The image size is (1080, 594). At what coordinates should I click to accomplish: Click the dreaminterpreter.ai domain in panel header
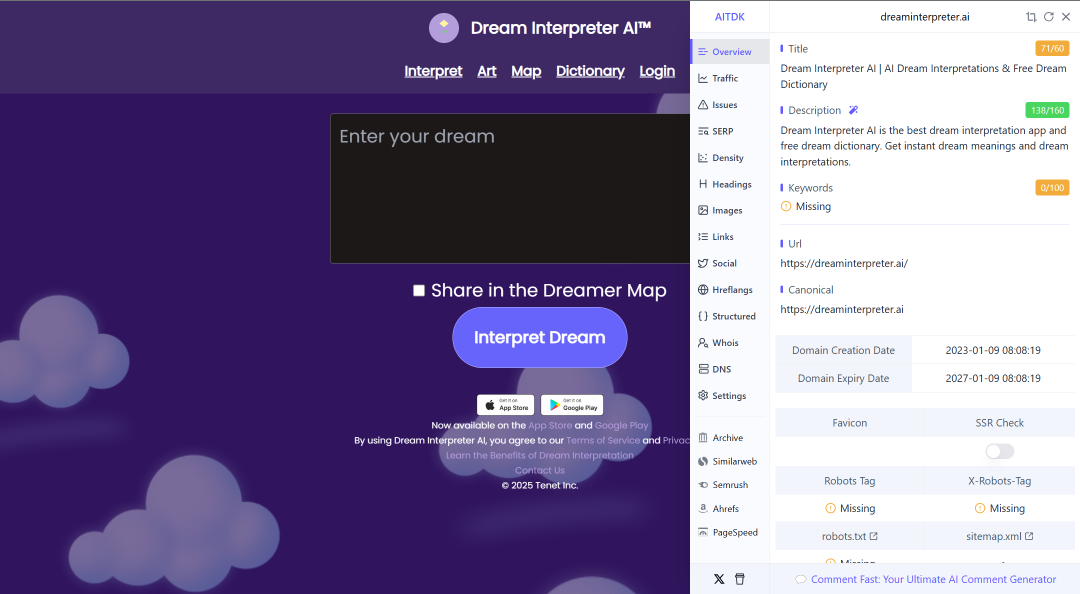(924, 17)
